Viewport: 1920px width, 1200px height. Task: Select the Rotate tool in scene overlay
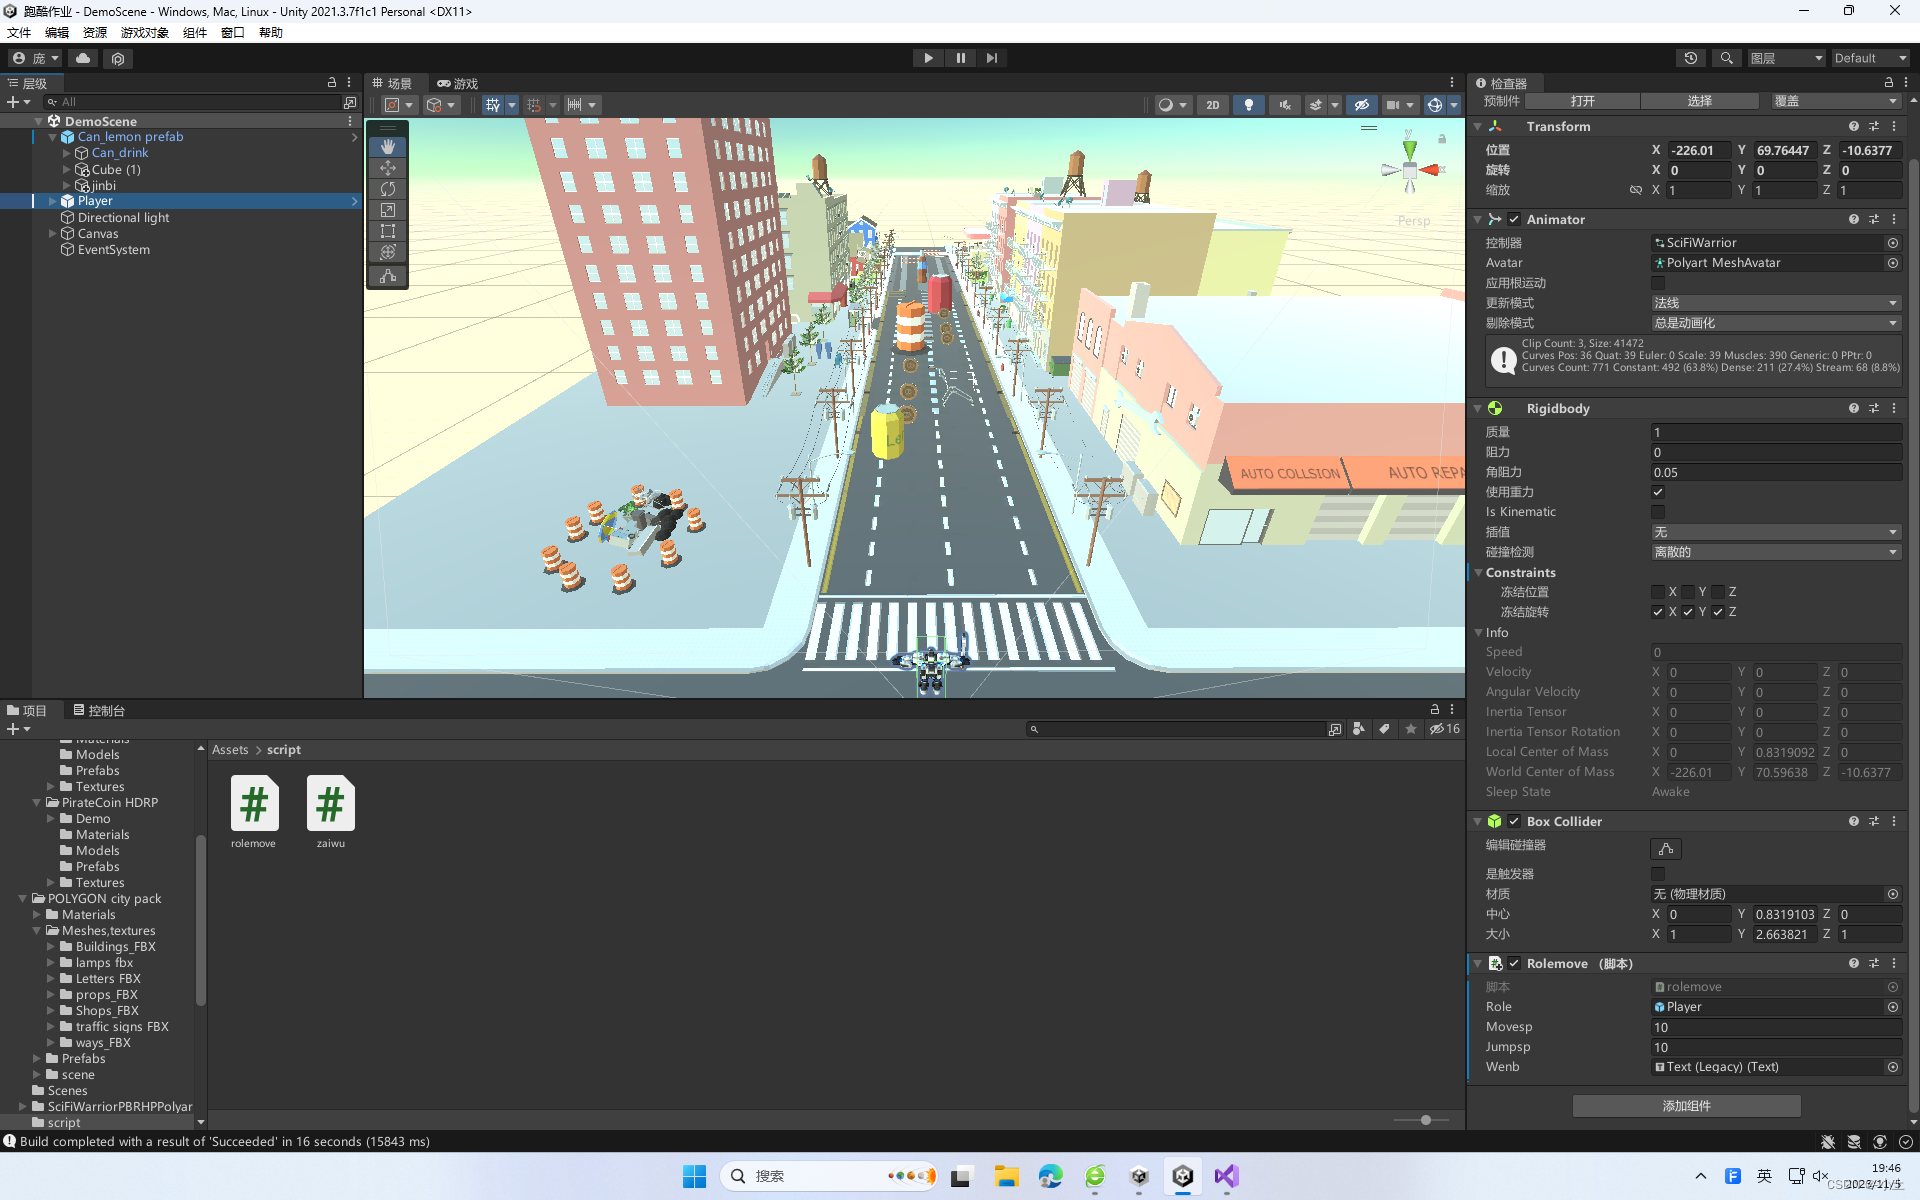[388, 189]
